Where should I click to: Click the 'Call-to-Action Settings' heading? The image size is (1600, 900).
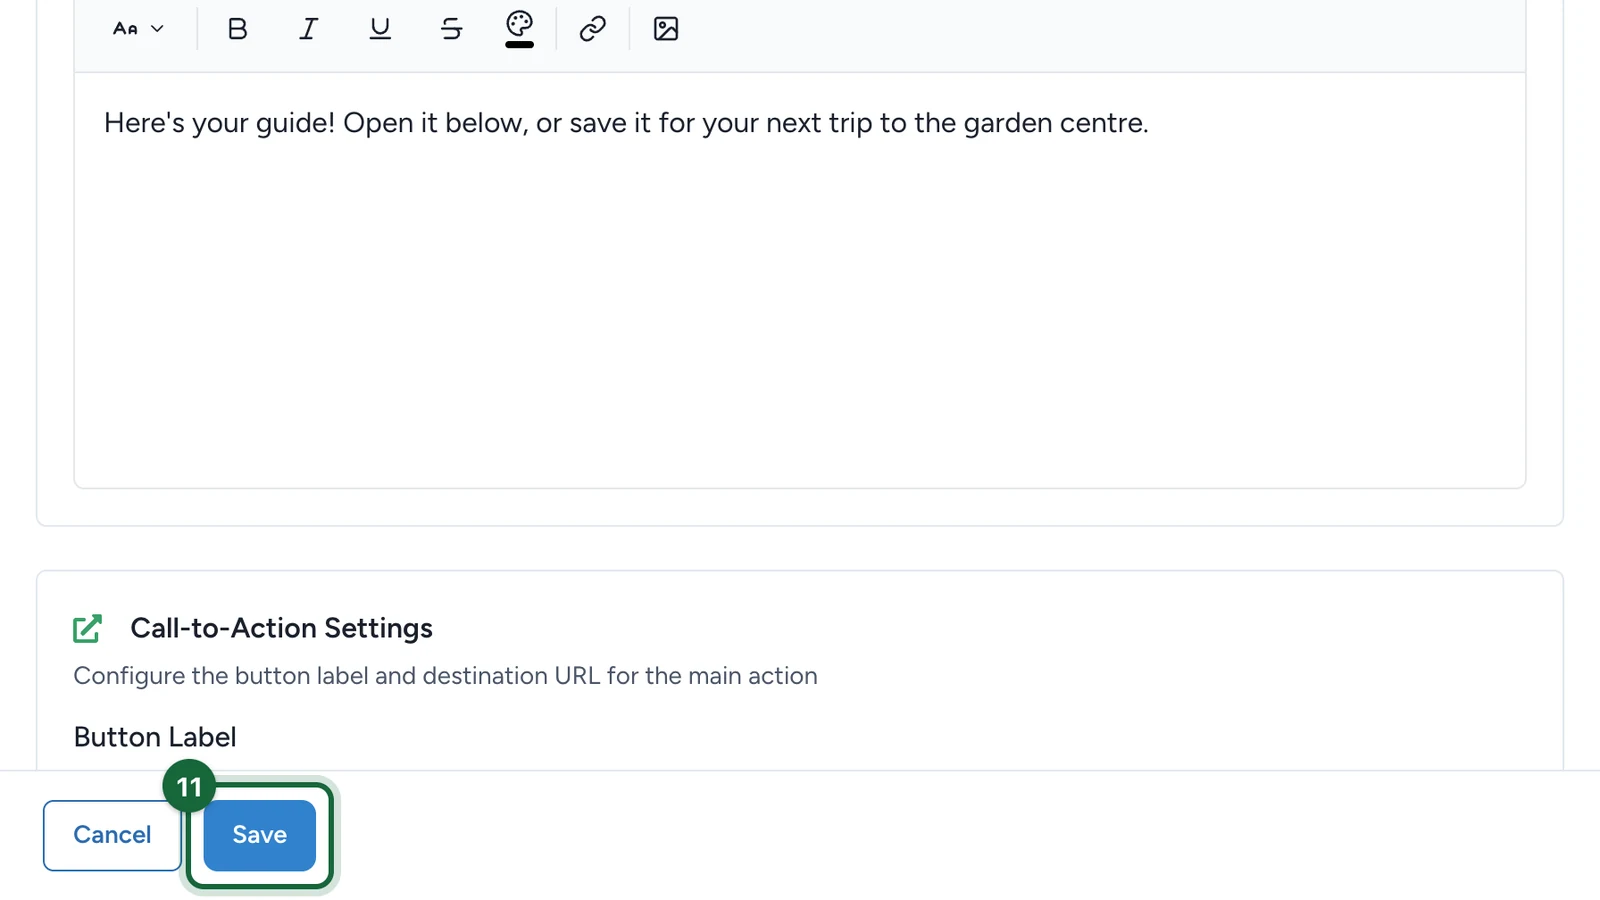click(281, 628)
